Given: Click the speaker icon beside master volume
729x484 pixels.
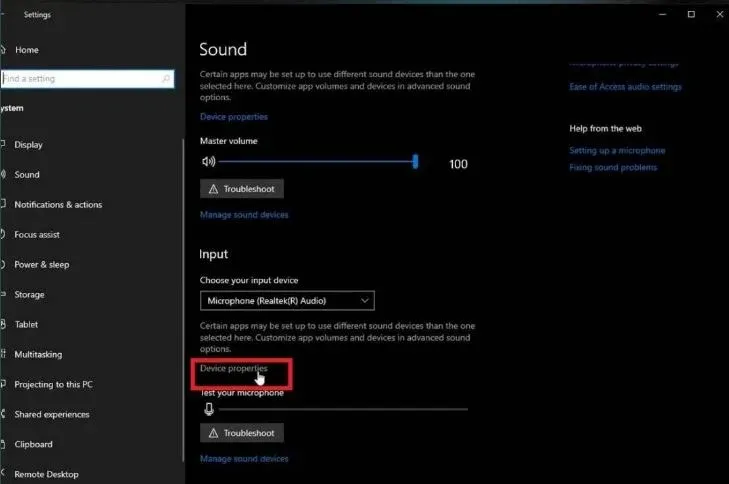Looking at the screenshot, I should tap(208, 161).
